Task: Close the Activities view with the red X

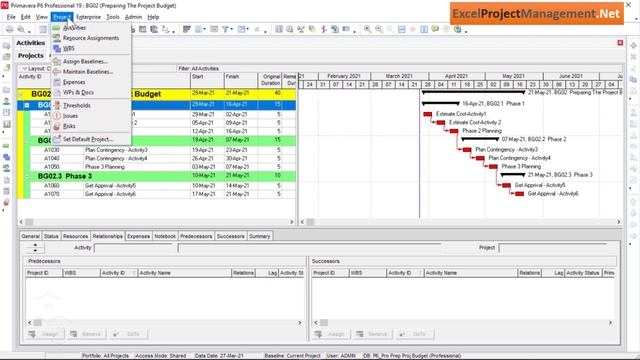Action: (620, 43)
